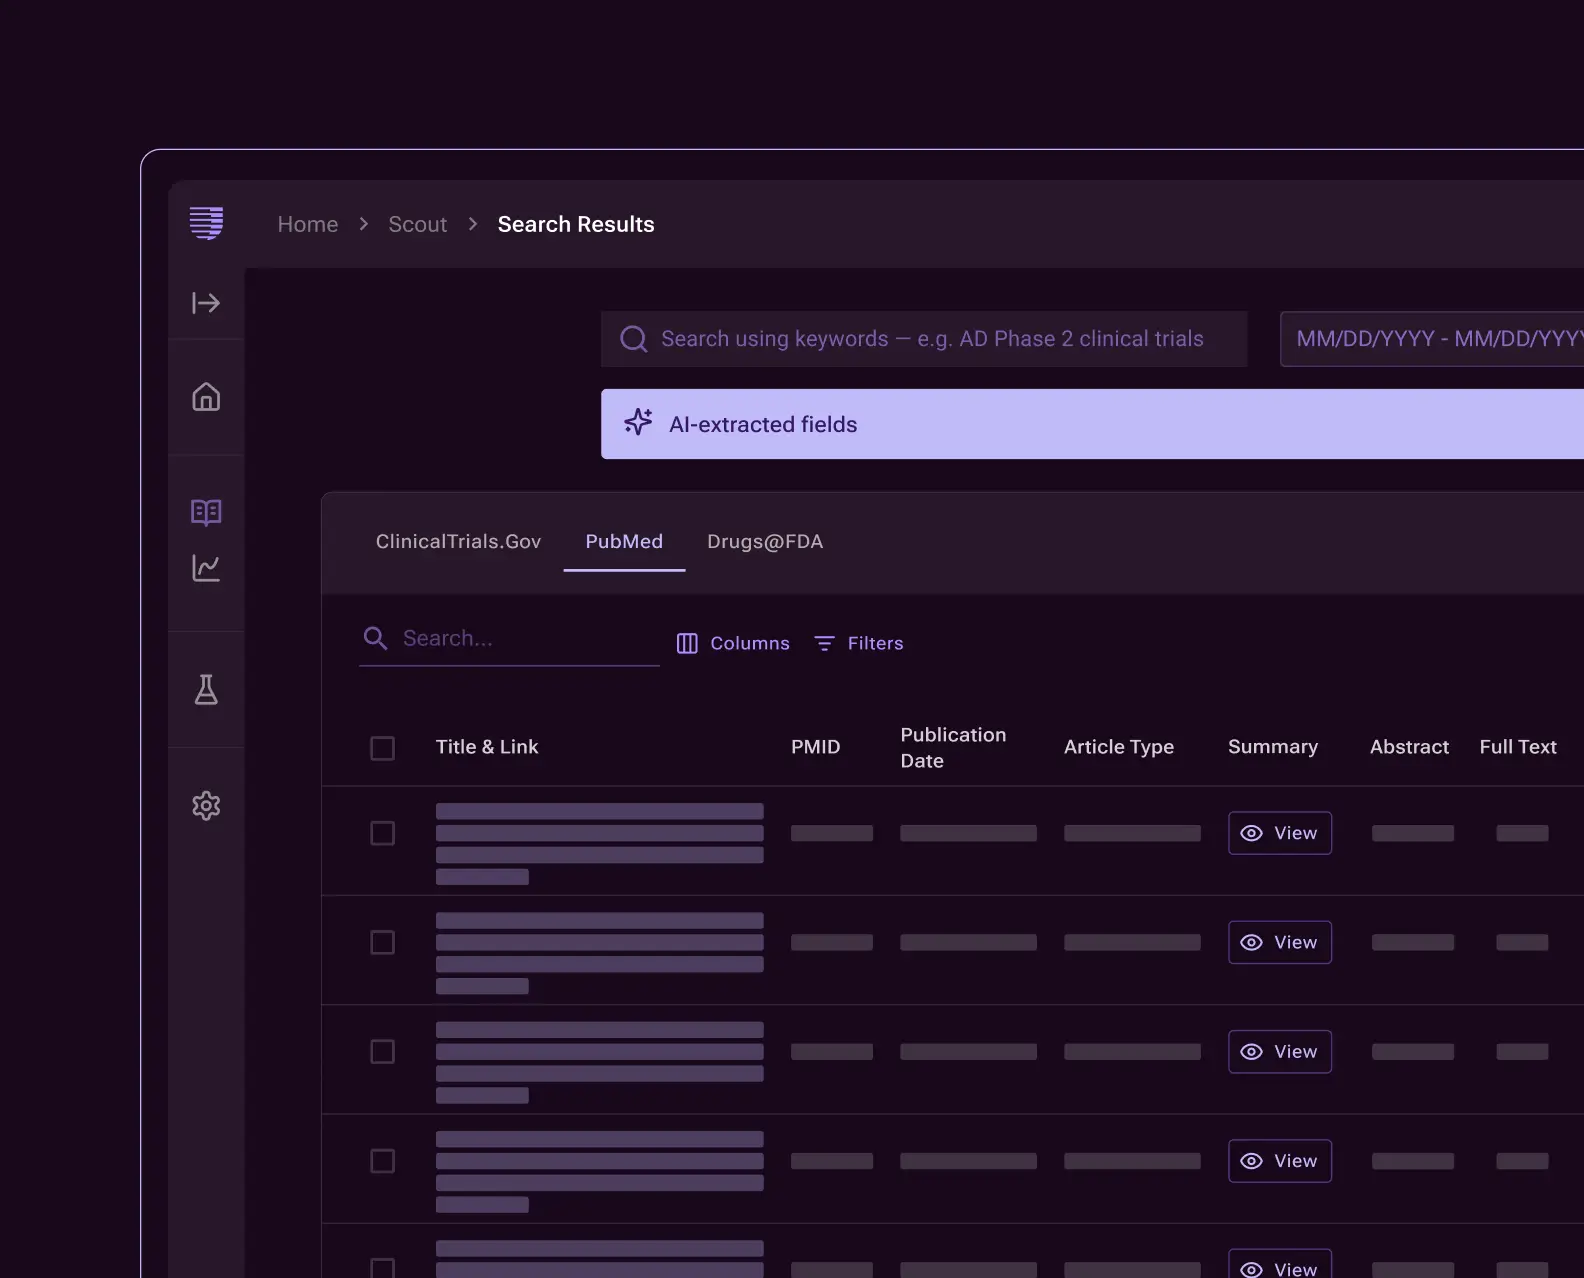This screenshot has height=1278, width=1584.
Task: Click the Summary column header
Action: (x=1273, y=747)
